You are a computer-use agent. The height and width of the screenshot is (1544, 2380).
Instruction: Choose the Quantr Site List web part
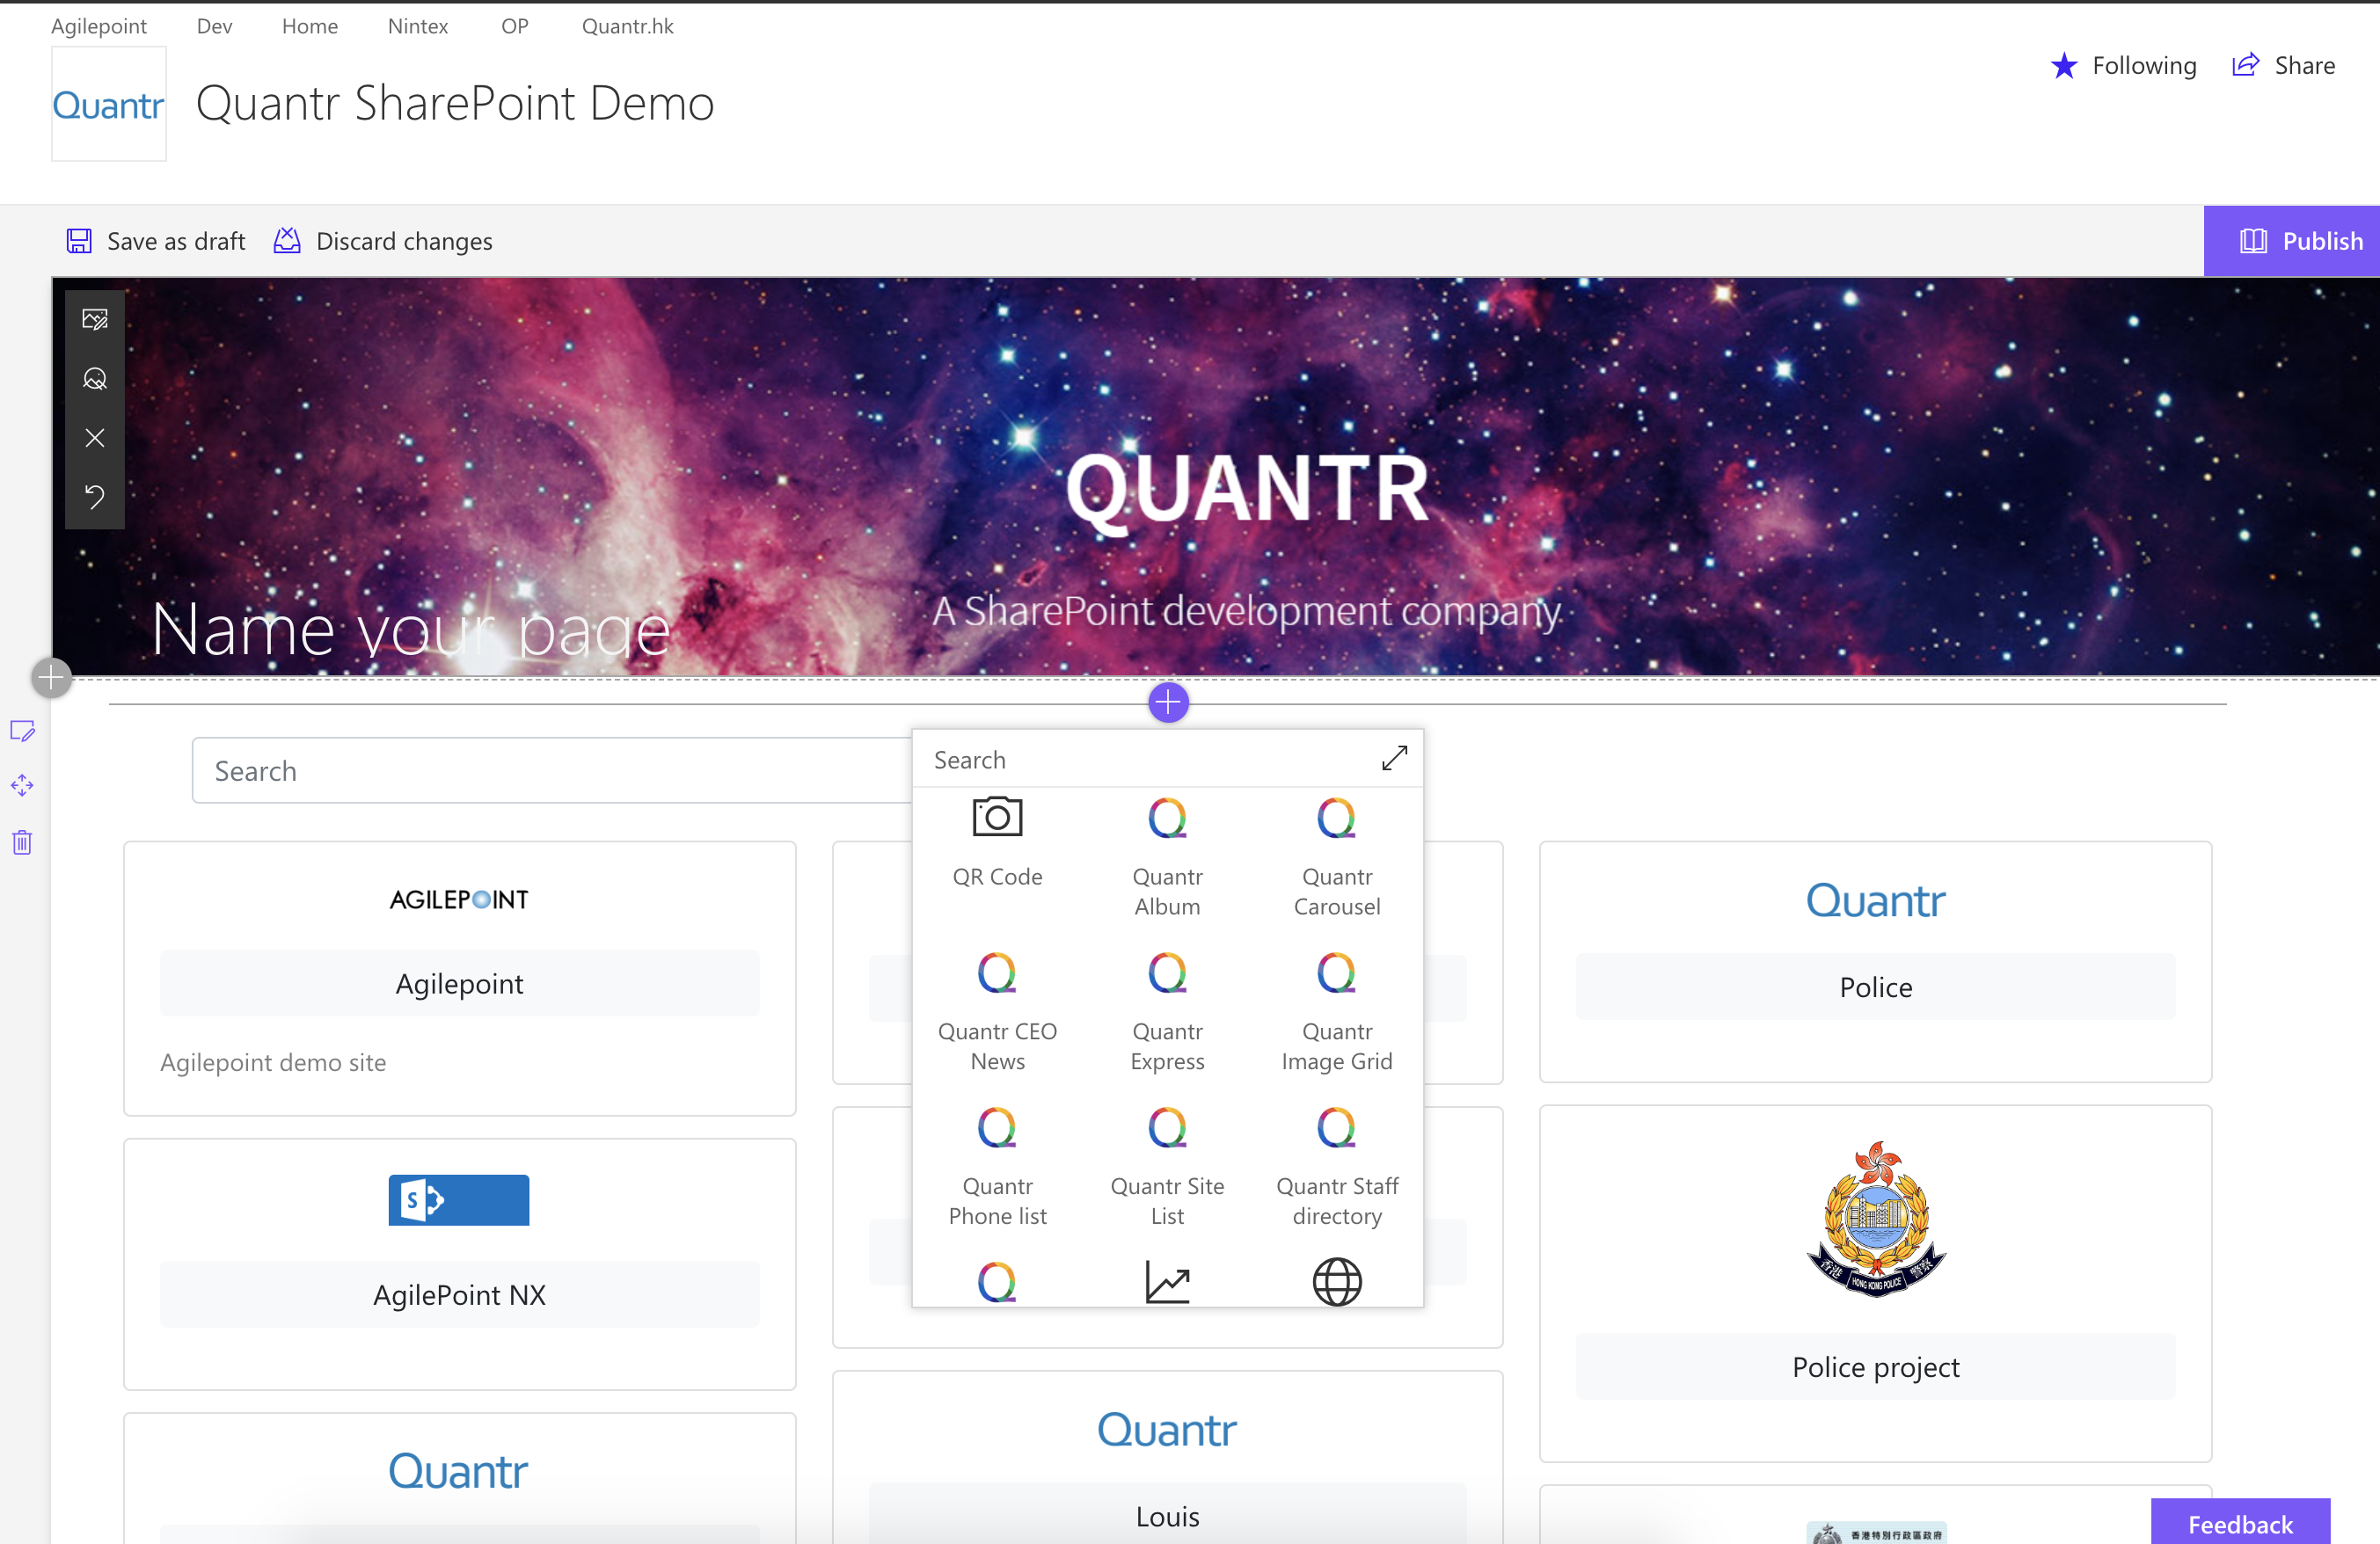(x=1167, y=1168)
